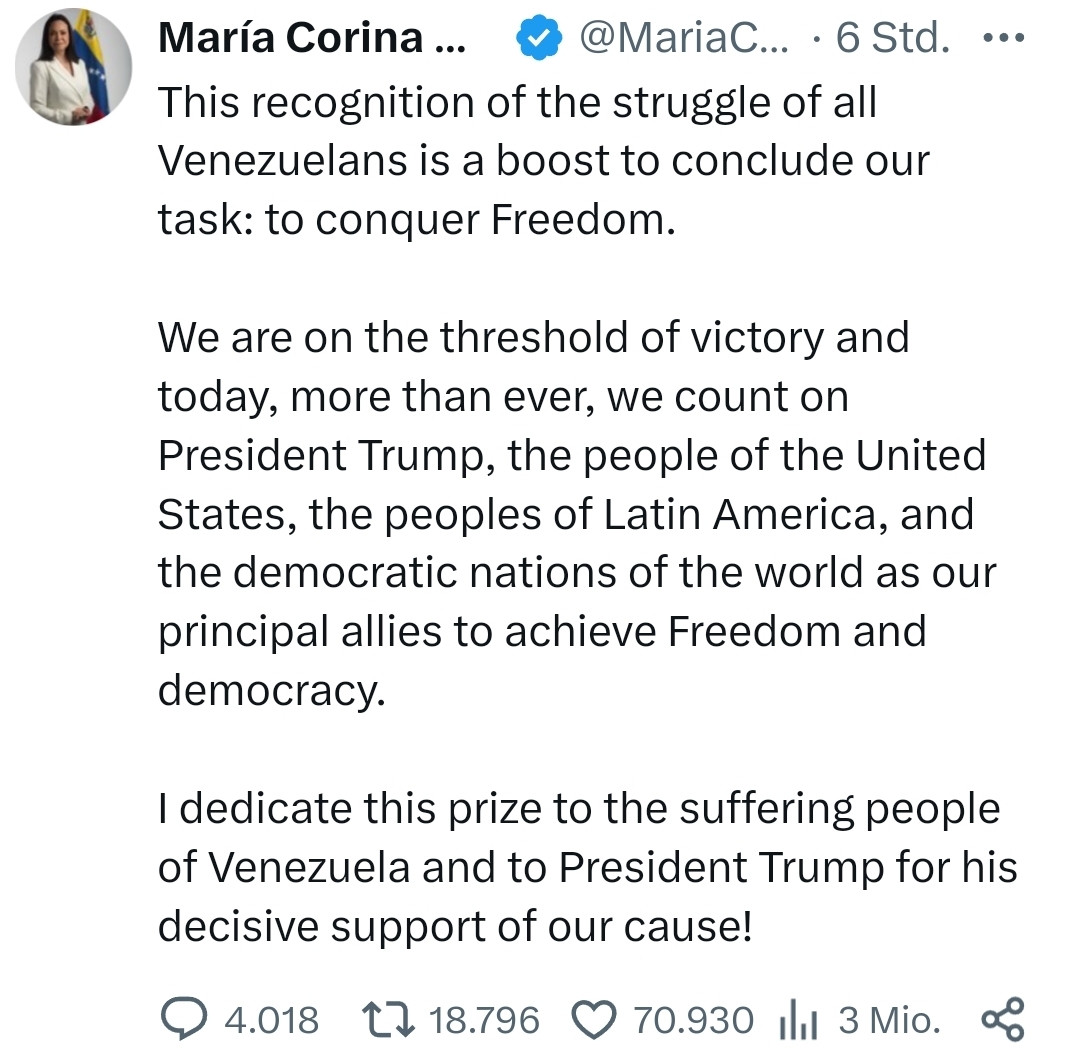Click the repost arrows icon
The width and height of the screenshot is (1080, 1060).
click(387, 1019)
